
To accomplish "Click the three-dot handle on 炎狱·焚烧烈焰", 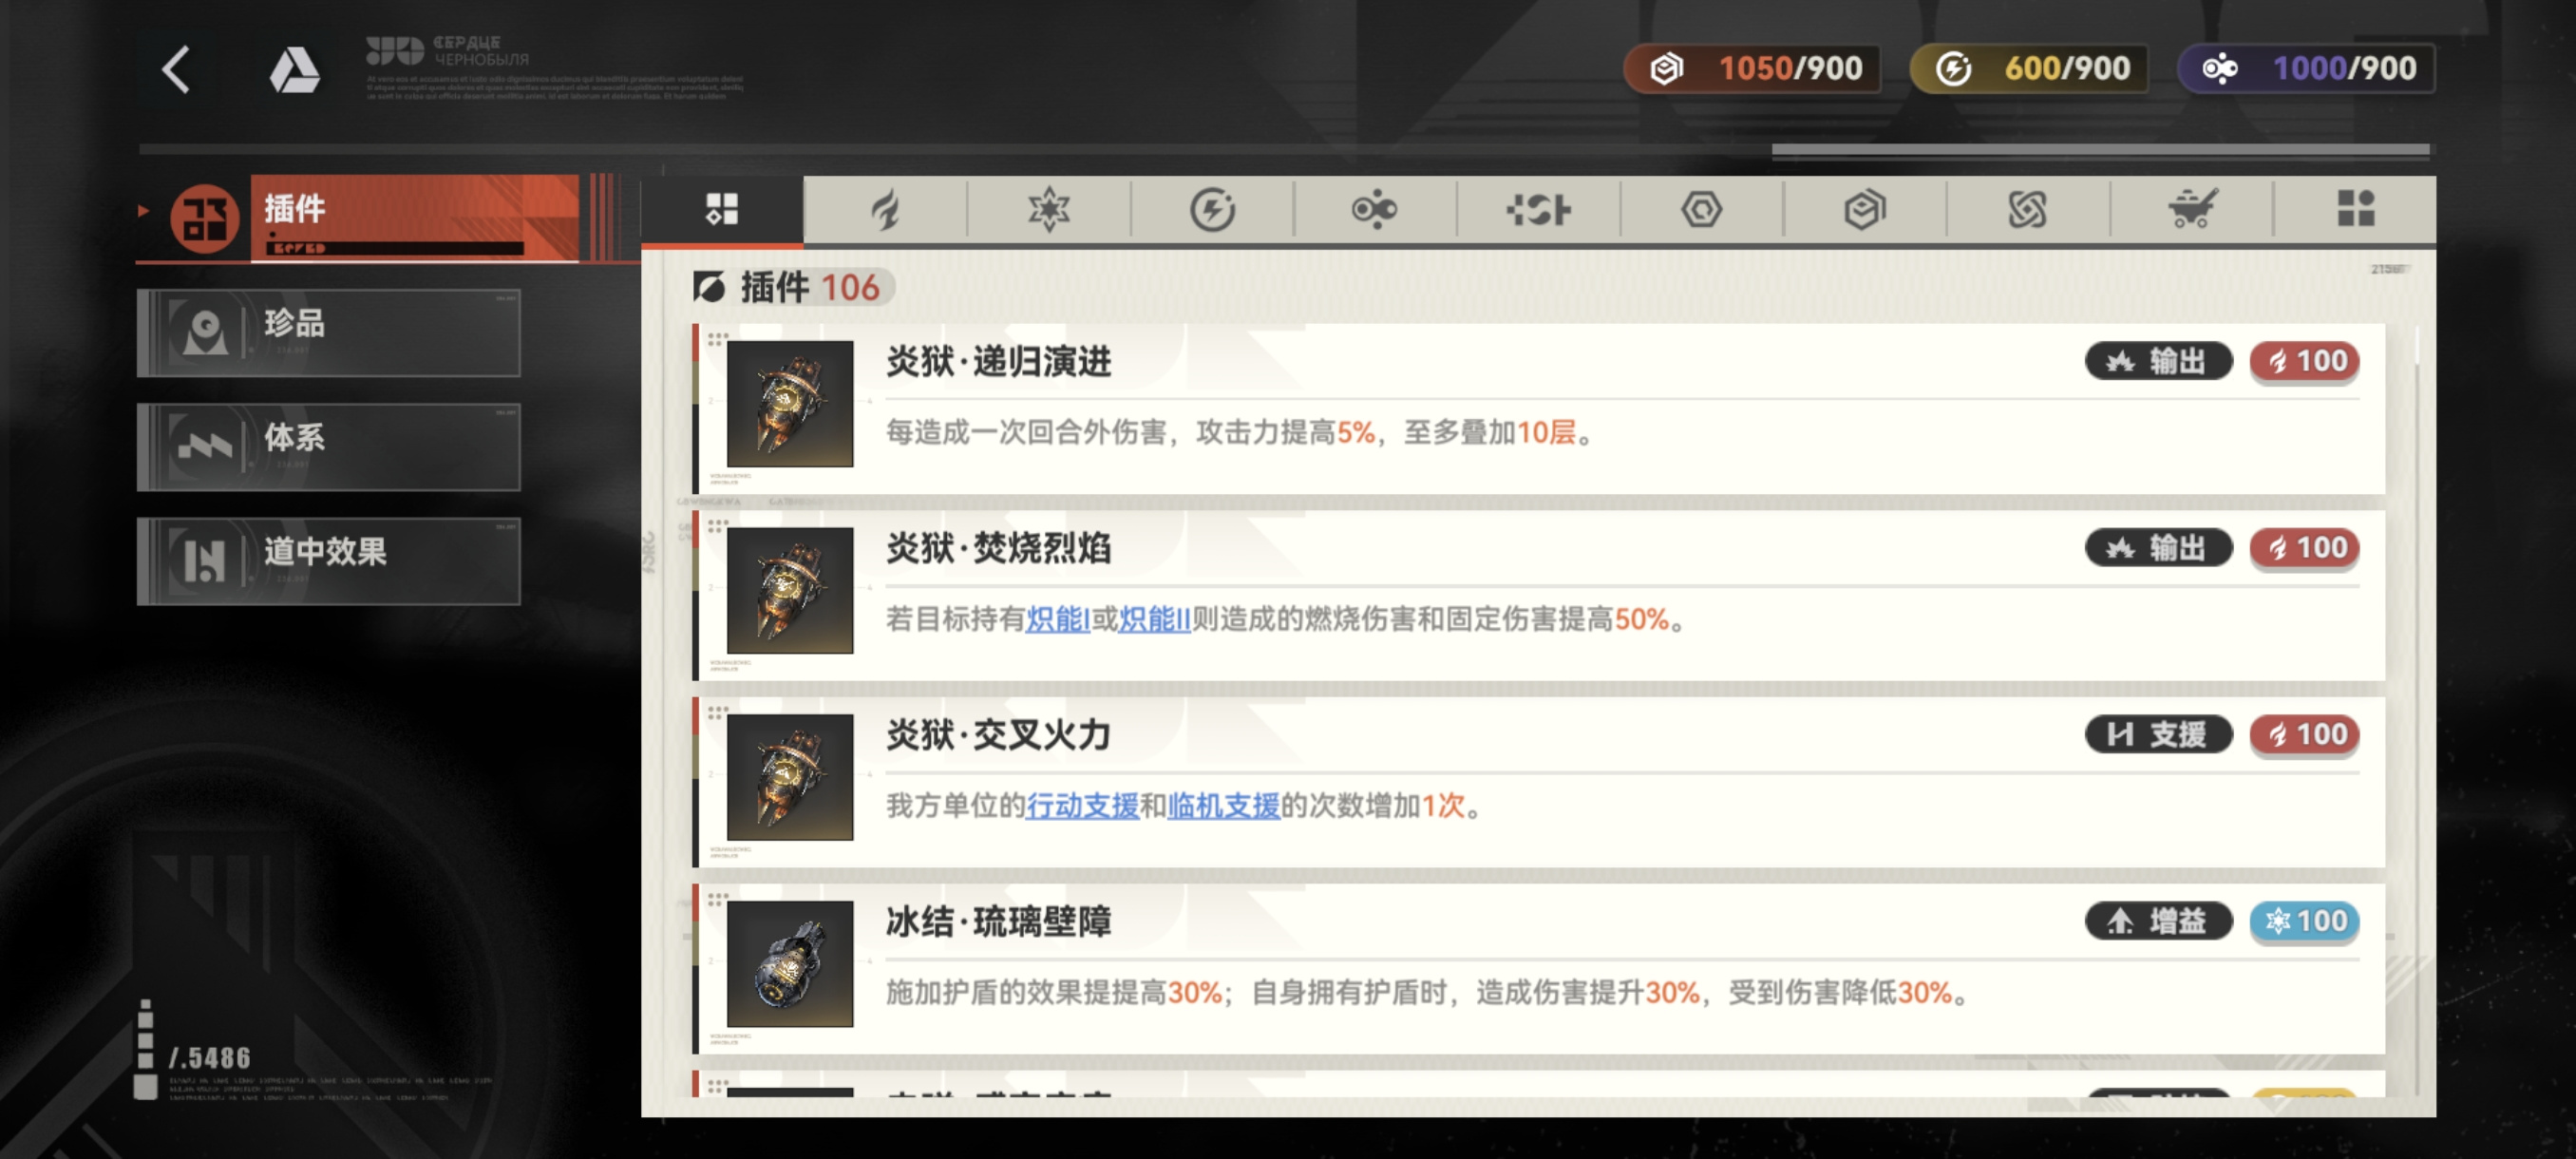I will (717, 526).
